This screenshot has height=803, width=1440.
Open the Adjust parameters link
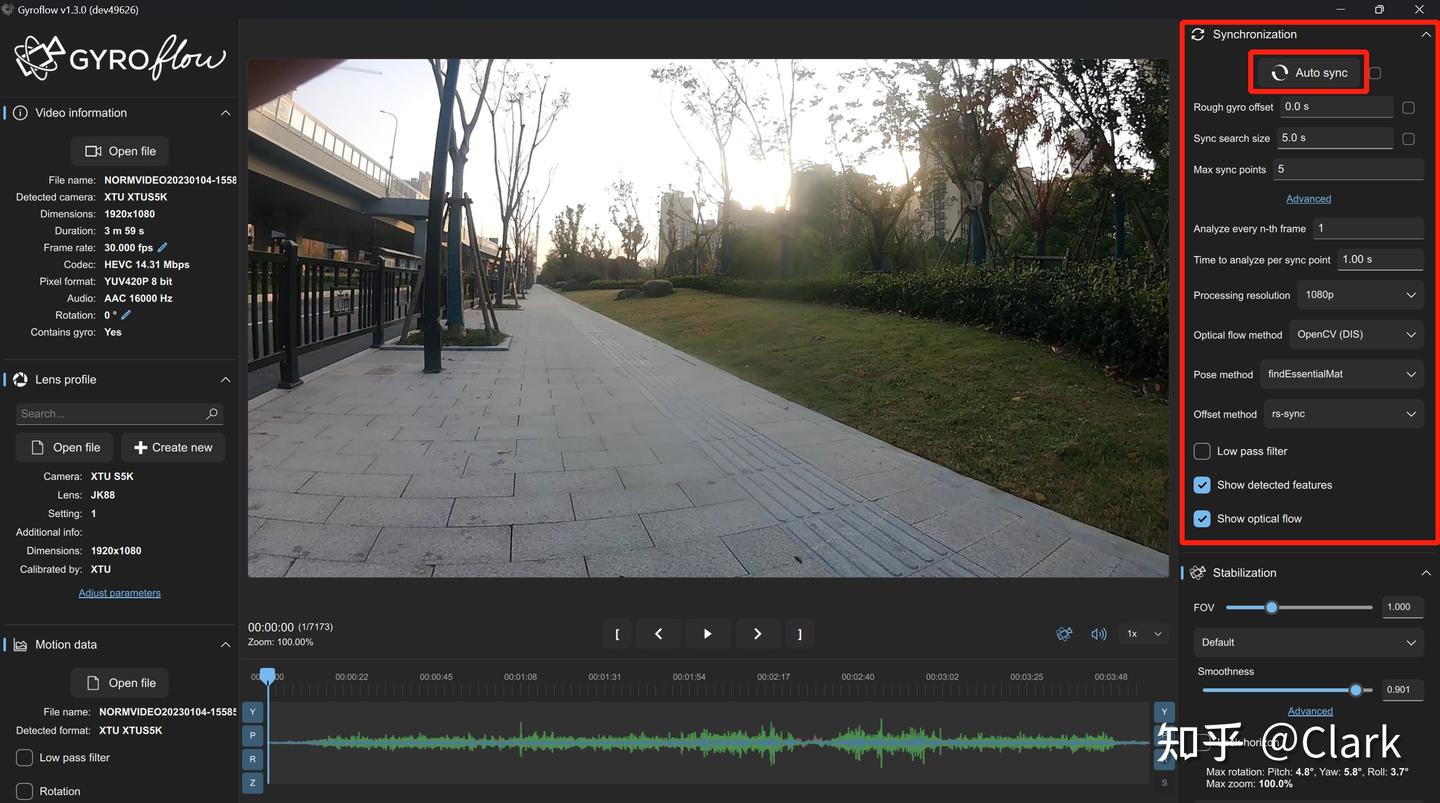pyautogui.click(x=119, y=593)
